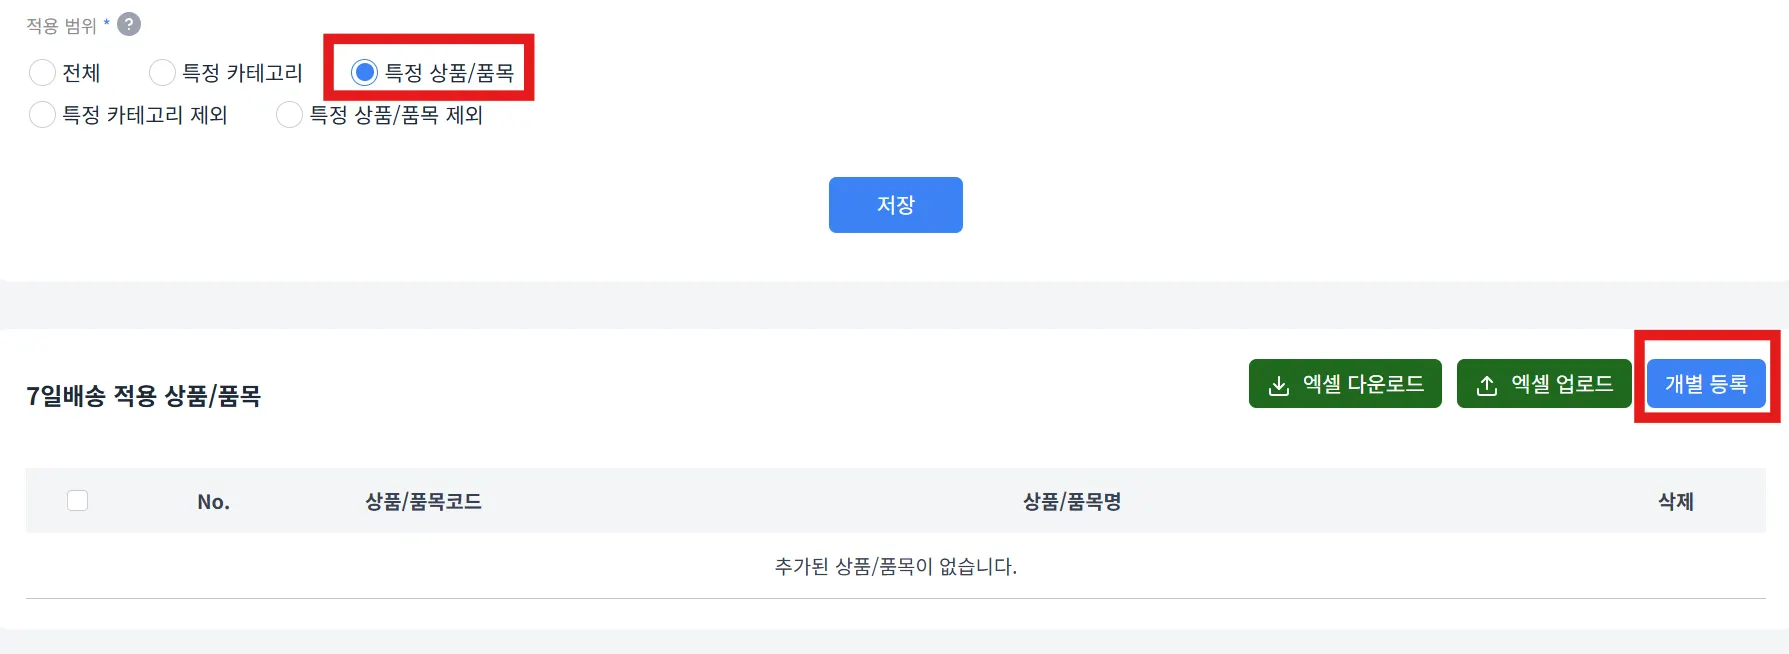Click the 엑셀 업로드 button label
The width and height of the screenshot is (1789, 654).
point(1562,384)
